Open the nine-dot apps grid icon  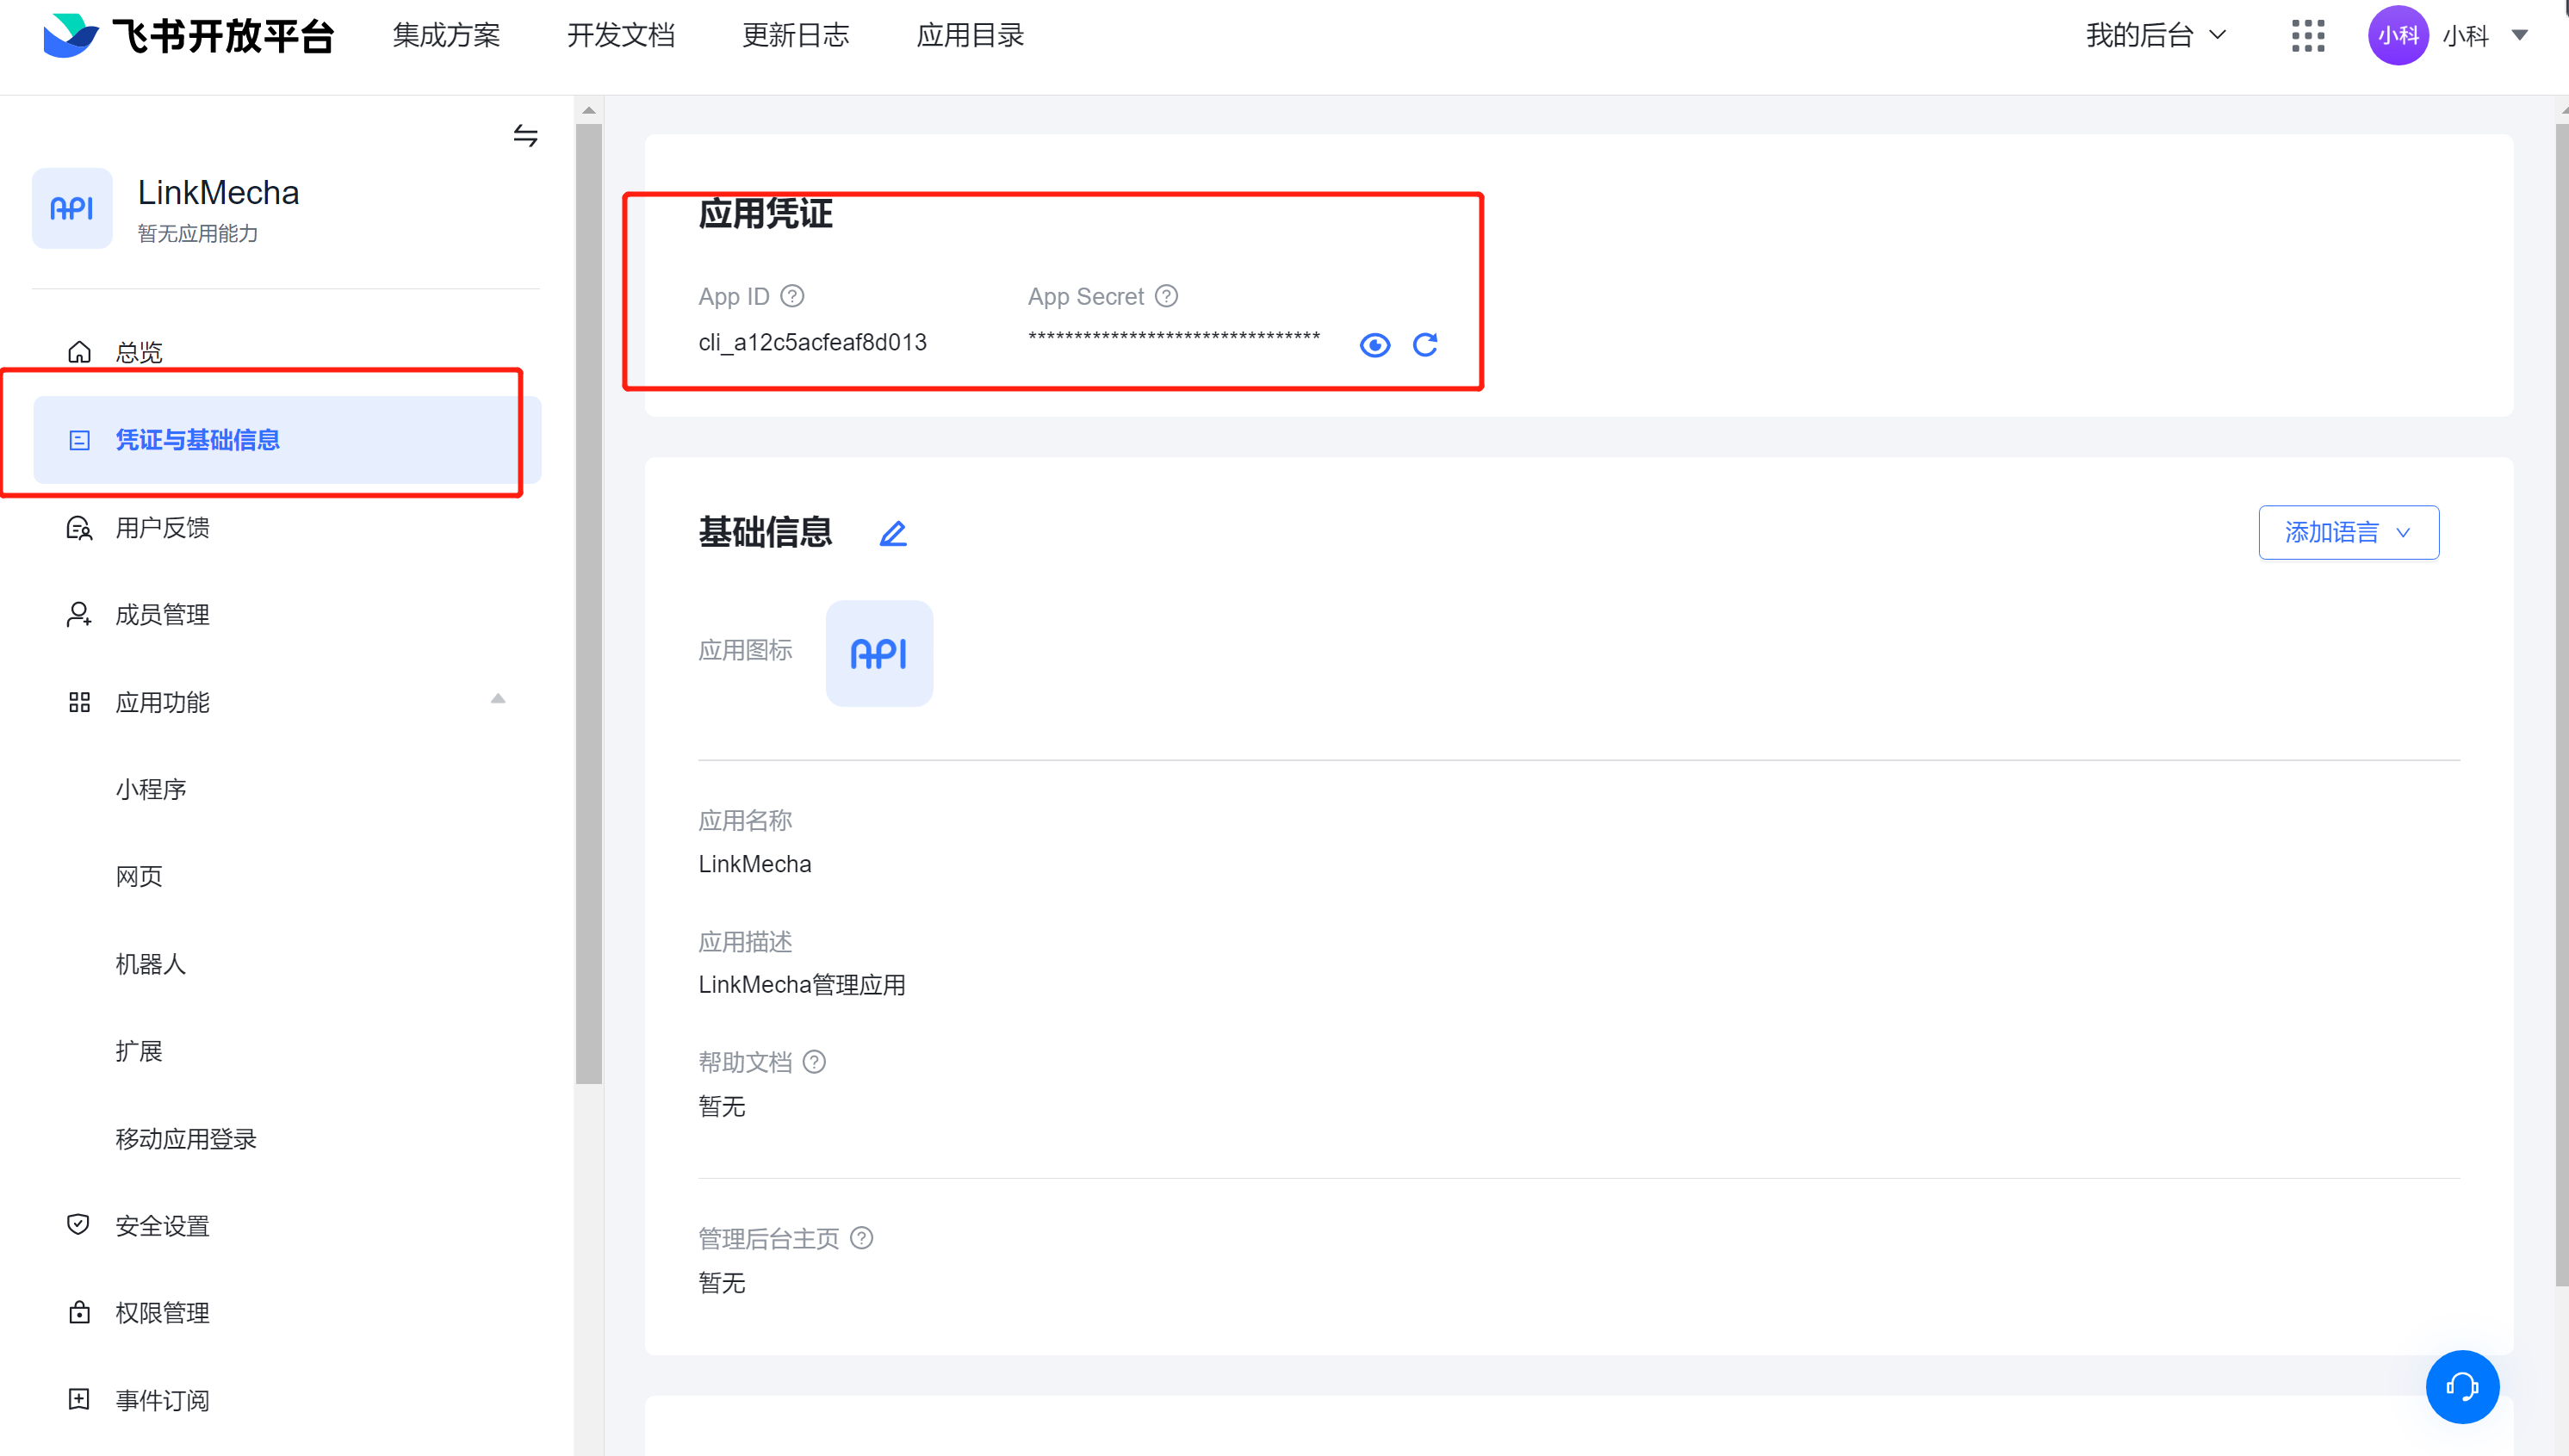(2308, 36)
